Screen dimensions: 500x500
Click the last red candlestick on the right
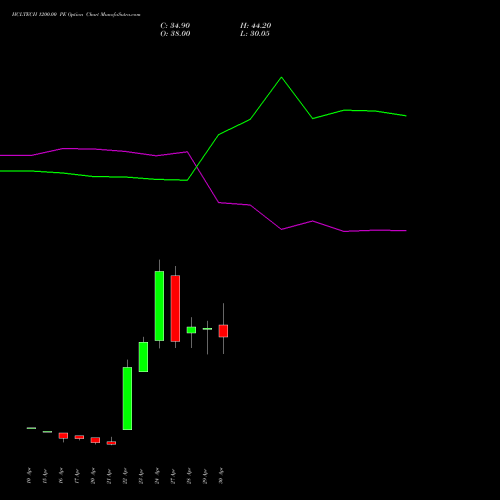pyautogui.click(x=223, y=331)
